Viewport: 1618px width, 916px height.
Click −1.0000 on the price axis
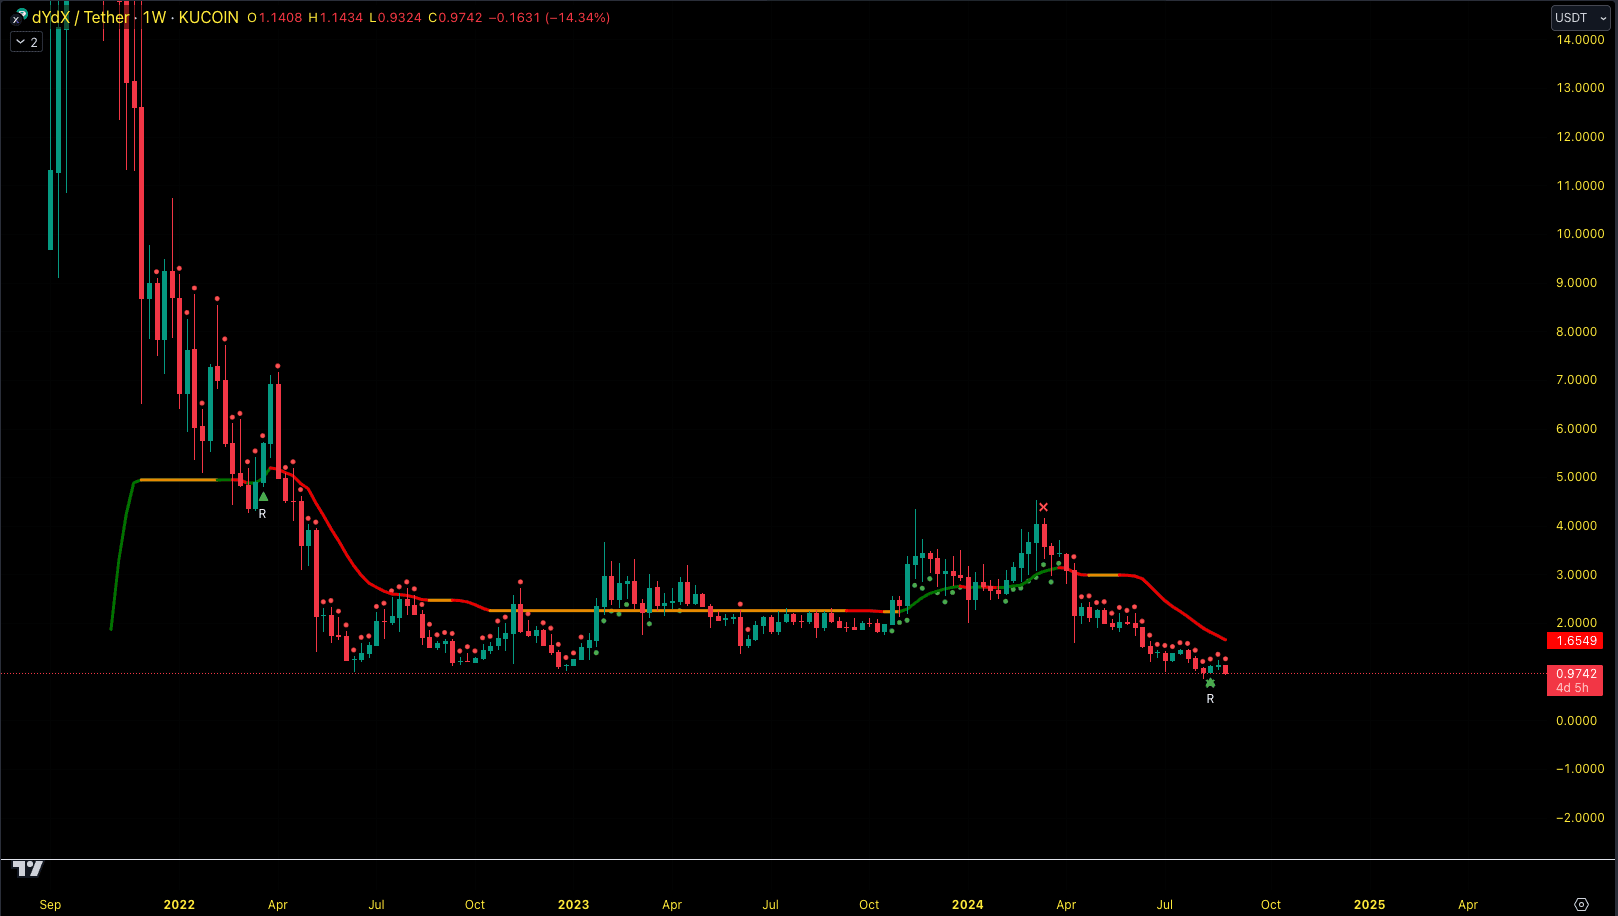click(x=1580, y=769)
